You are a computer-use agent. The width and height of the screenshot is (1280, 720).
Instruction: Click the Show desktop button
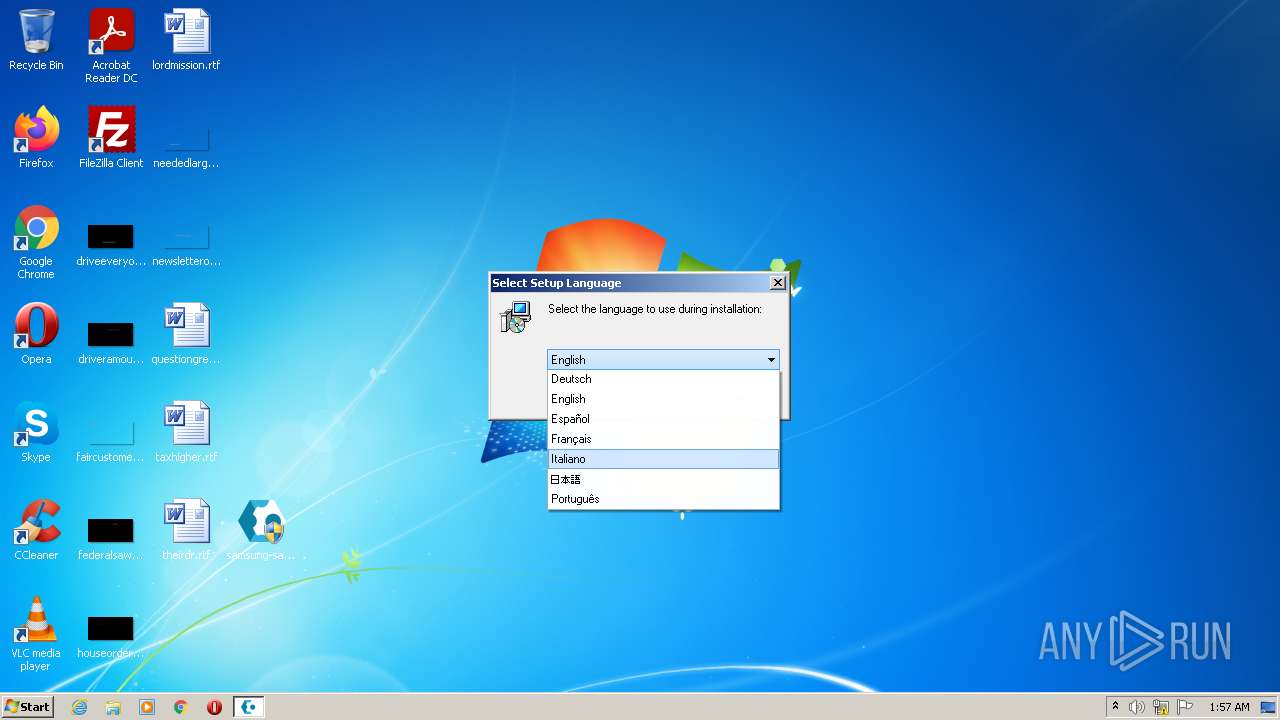click(1270, 707)
